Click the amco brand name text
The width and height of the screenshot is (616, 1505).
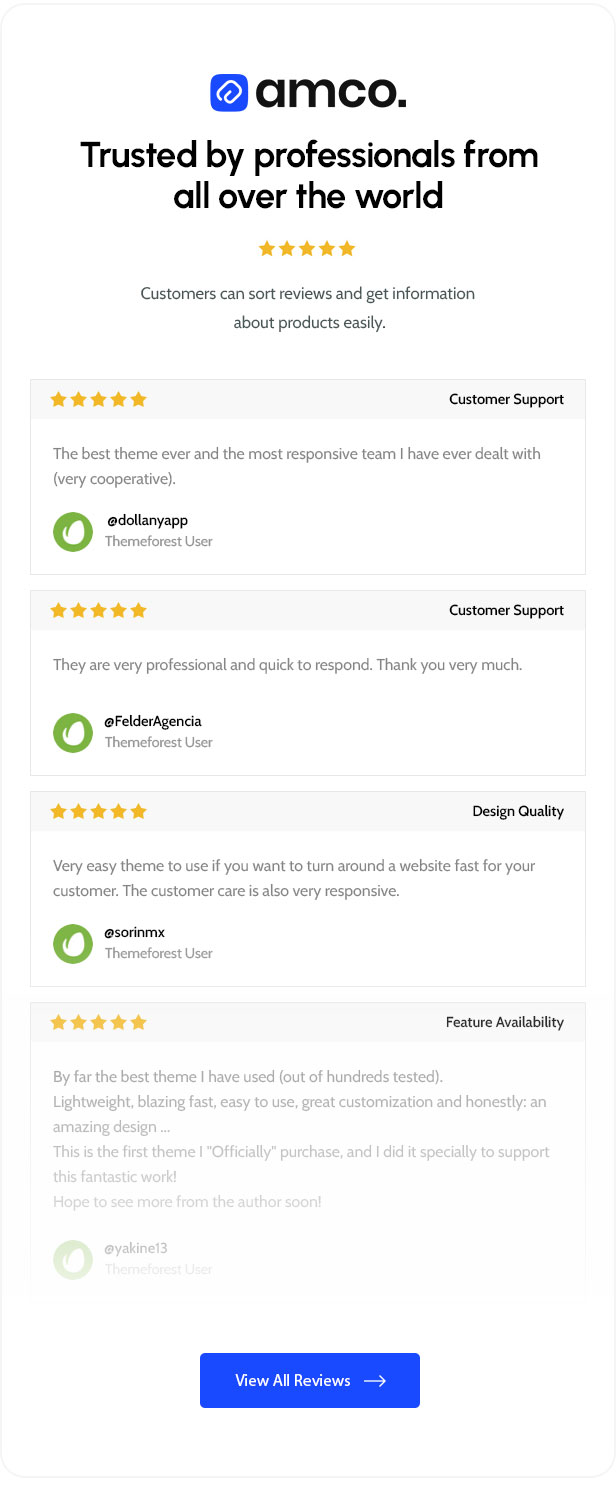[x=331, y=93]
